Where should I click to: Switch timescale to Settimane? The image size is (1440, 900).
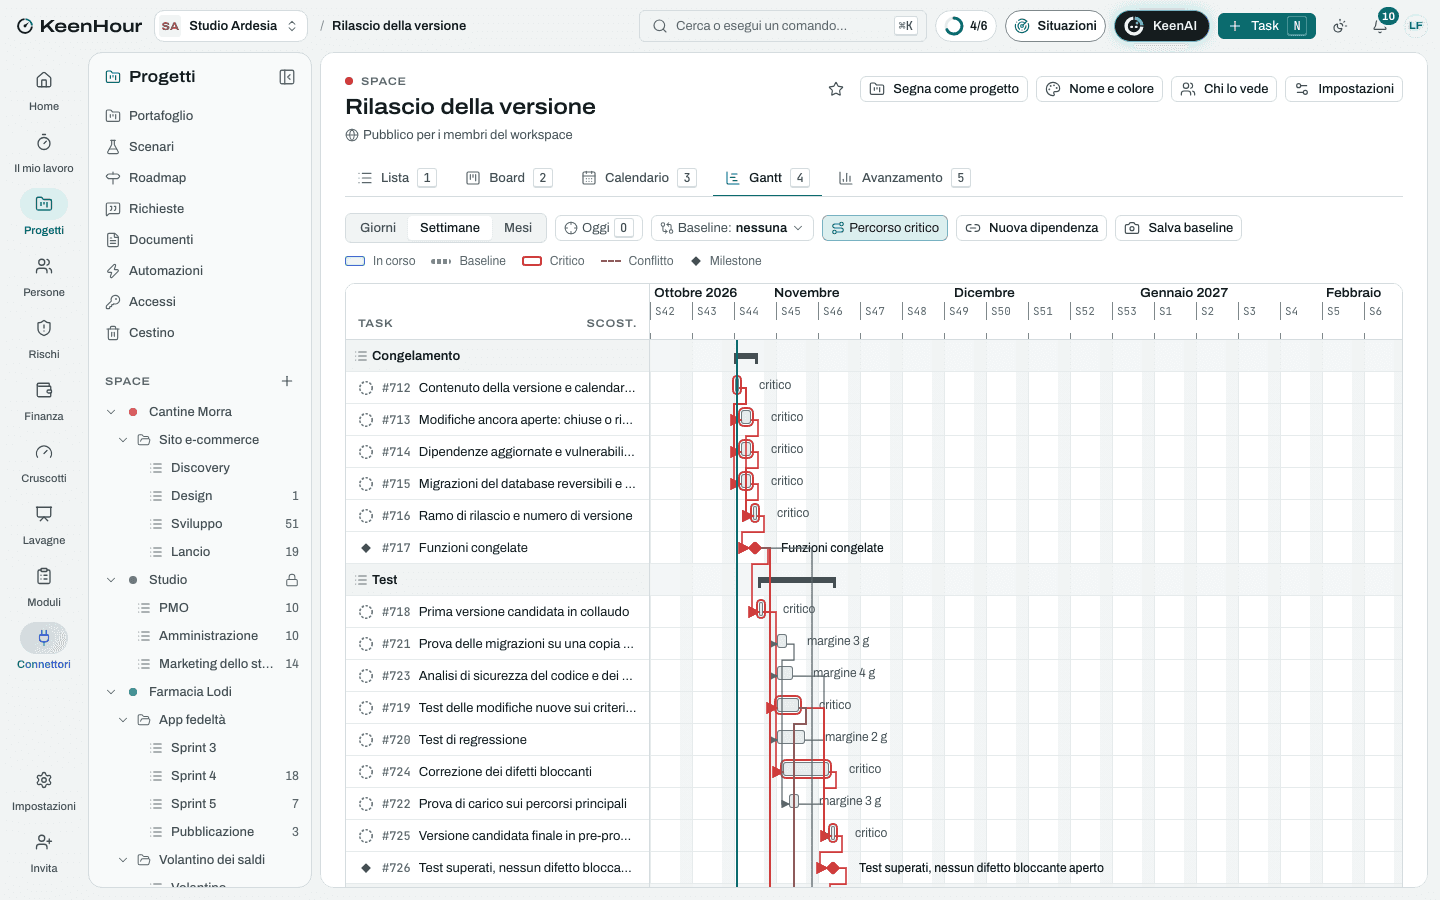pyautogui.click(x=450, y=228)
